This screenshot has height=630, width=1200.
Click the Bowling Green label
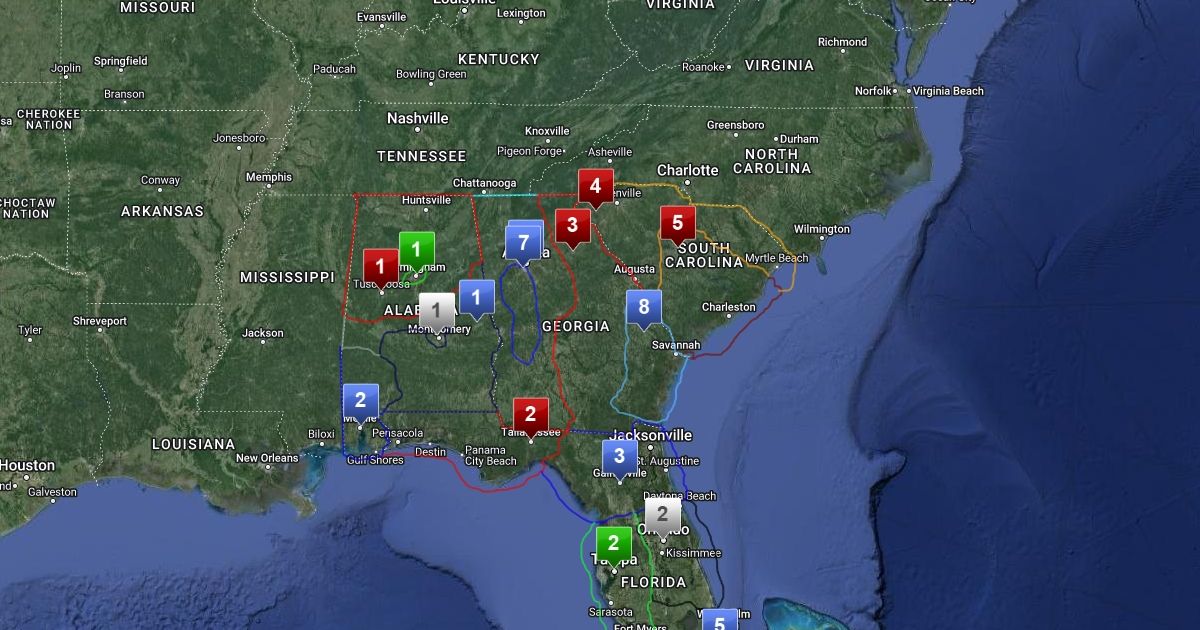click(x=431, y=74)
